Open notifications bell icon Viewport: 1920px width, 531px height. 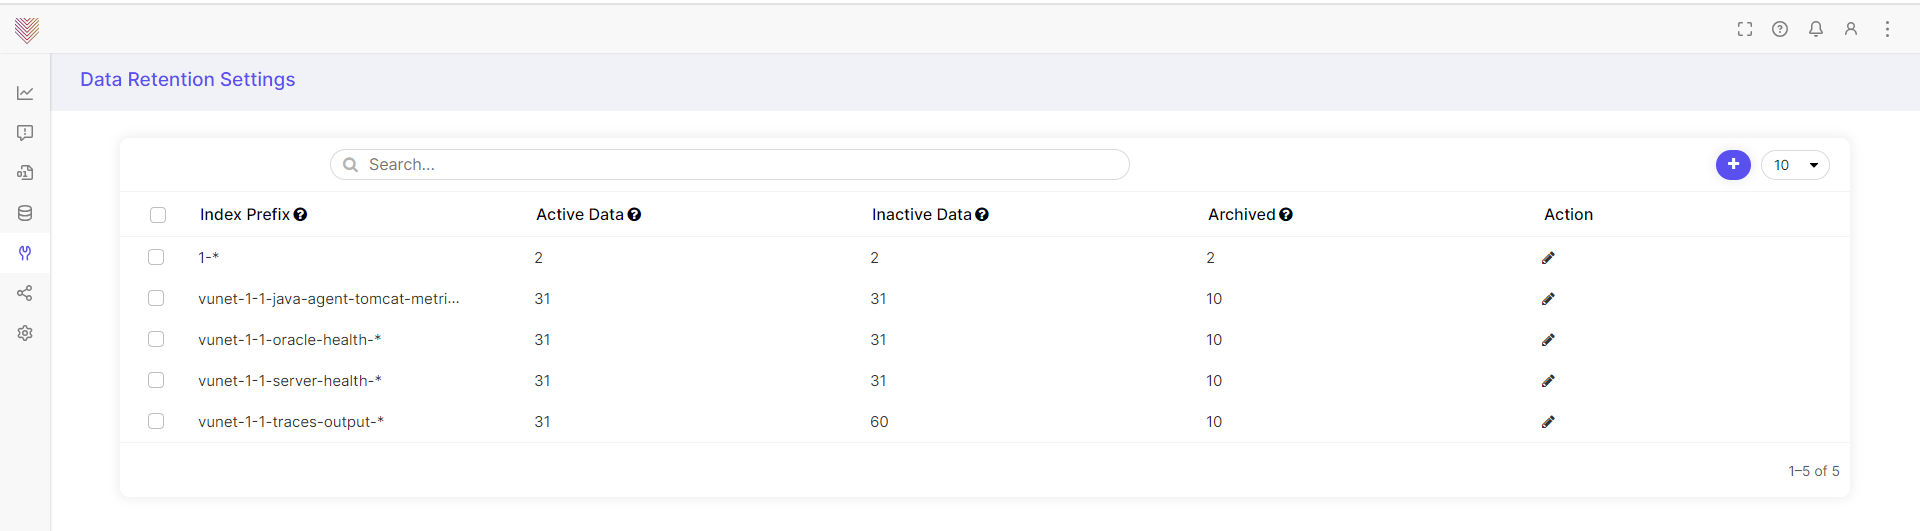pos(1816,29)
